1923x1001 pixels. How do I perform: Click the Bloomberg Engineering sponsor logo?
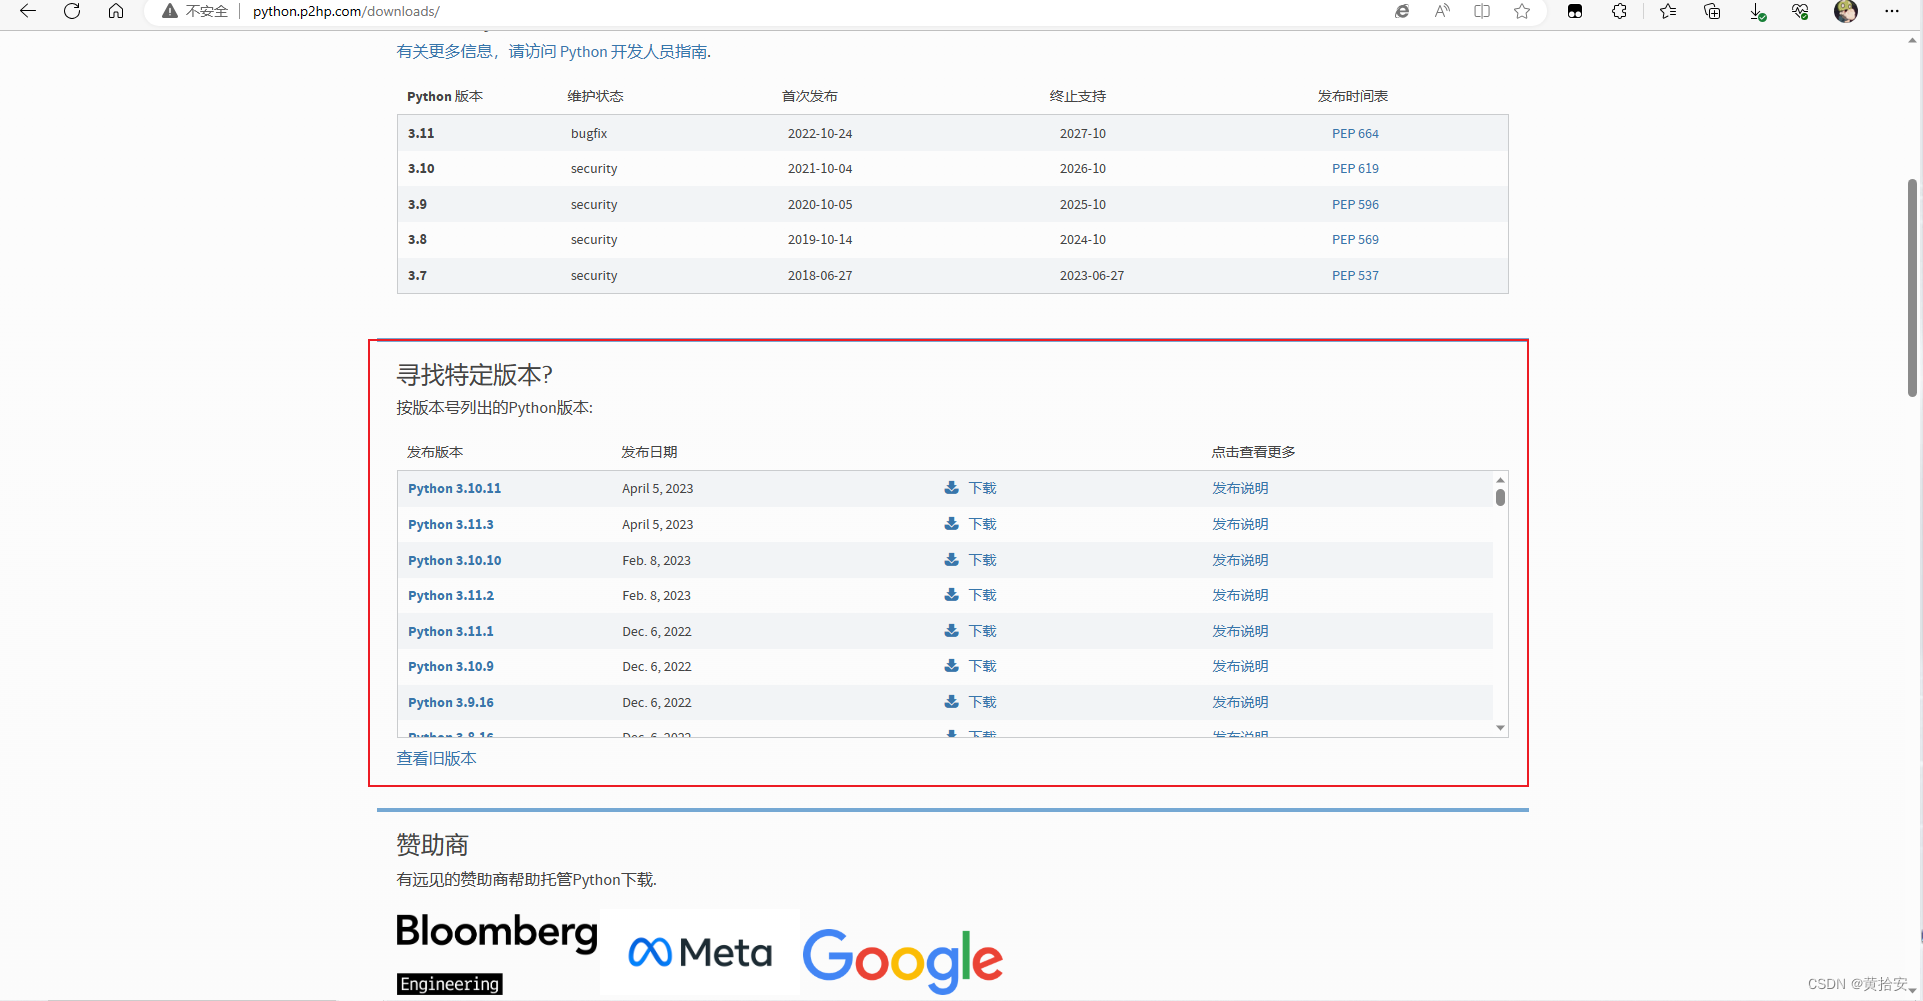[x=497, y=953]
